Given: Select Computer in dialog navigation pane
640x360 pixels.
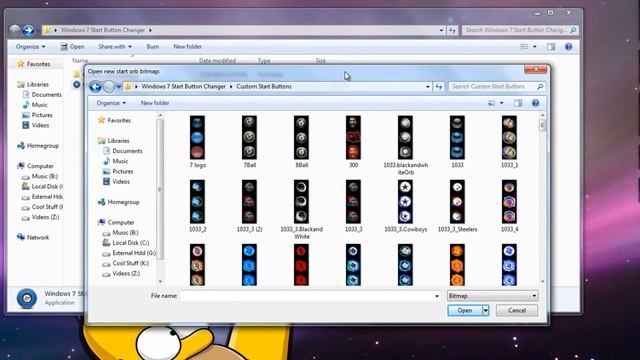Looking at the screenshot, I should [116, 222].
